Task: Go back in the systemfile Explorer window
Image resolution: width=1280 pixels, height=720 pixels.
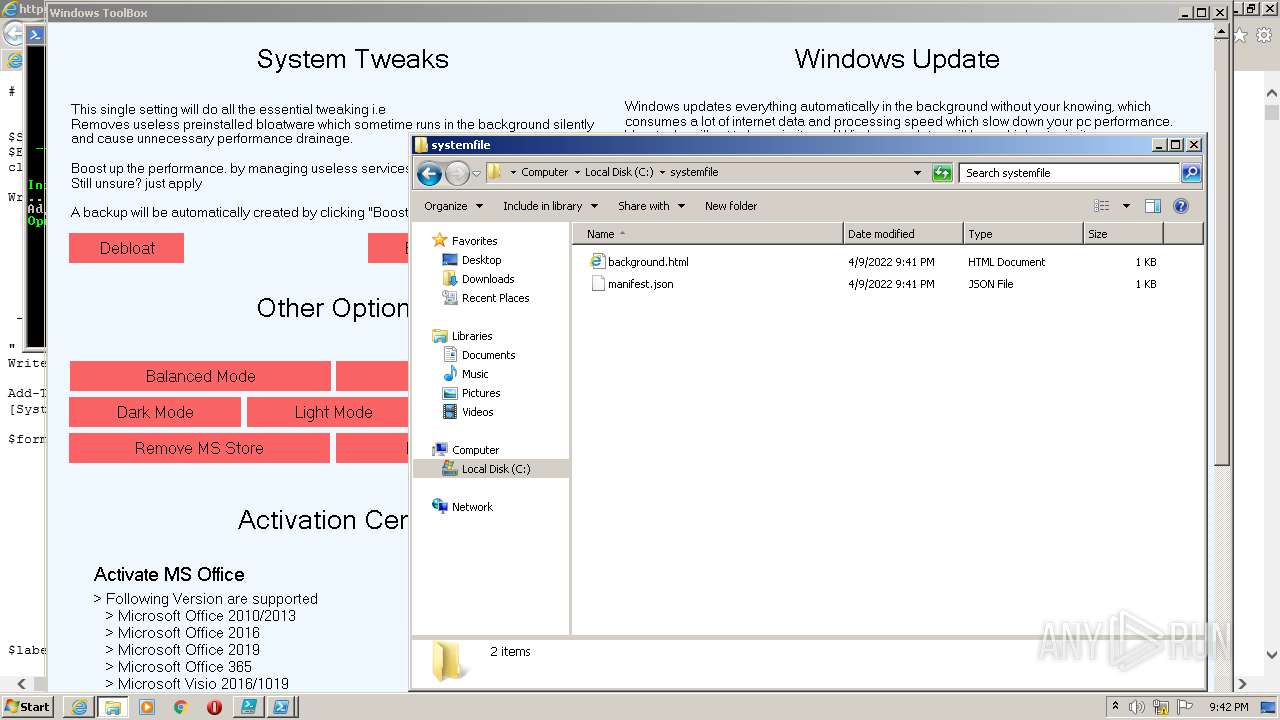Action: coord(429,173)
